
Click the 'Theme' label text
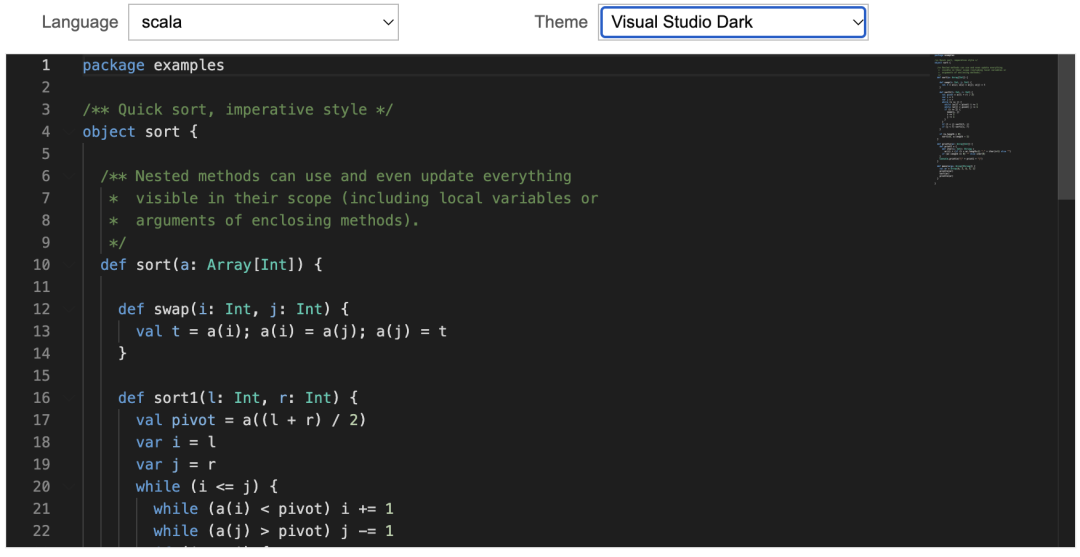click(560, 22)
